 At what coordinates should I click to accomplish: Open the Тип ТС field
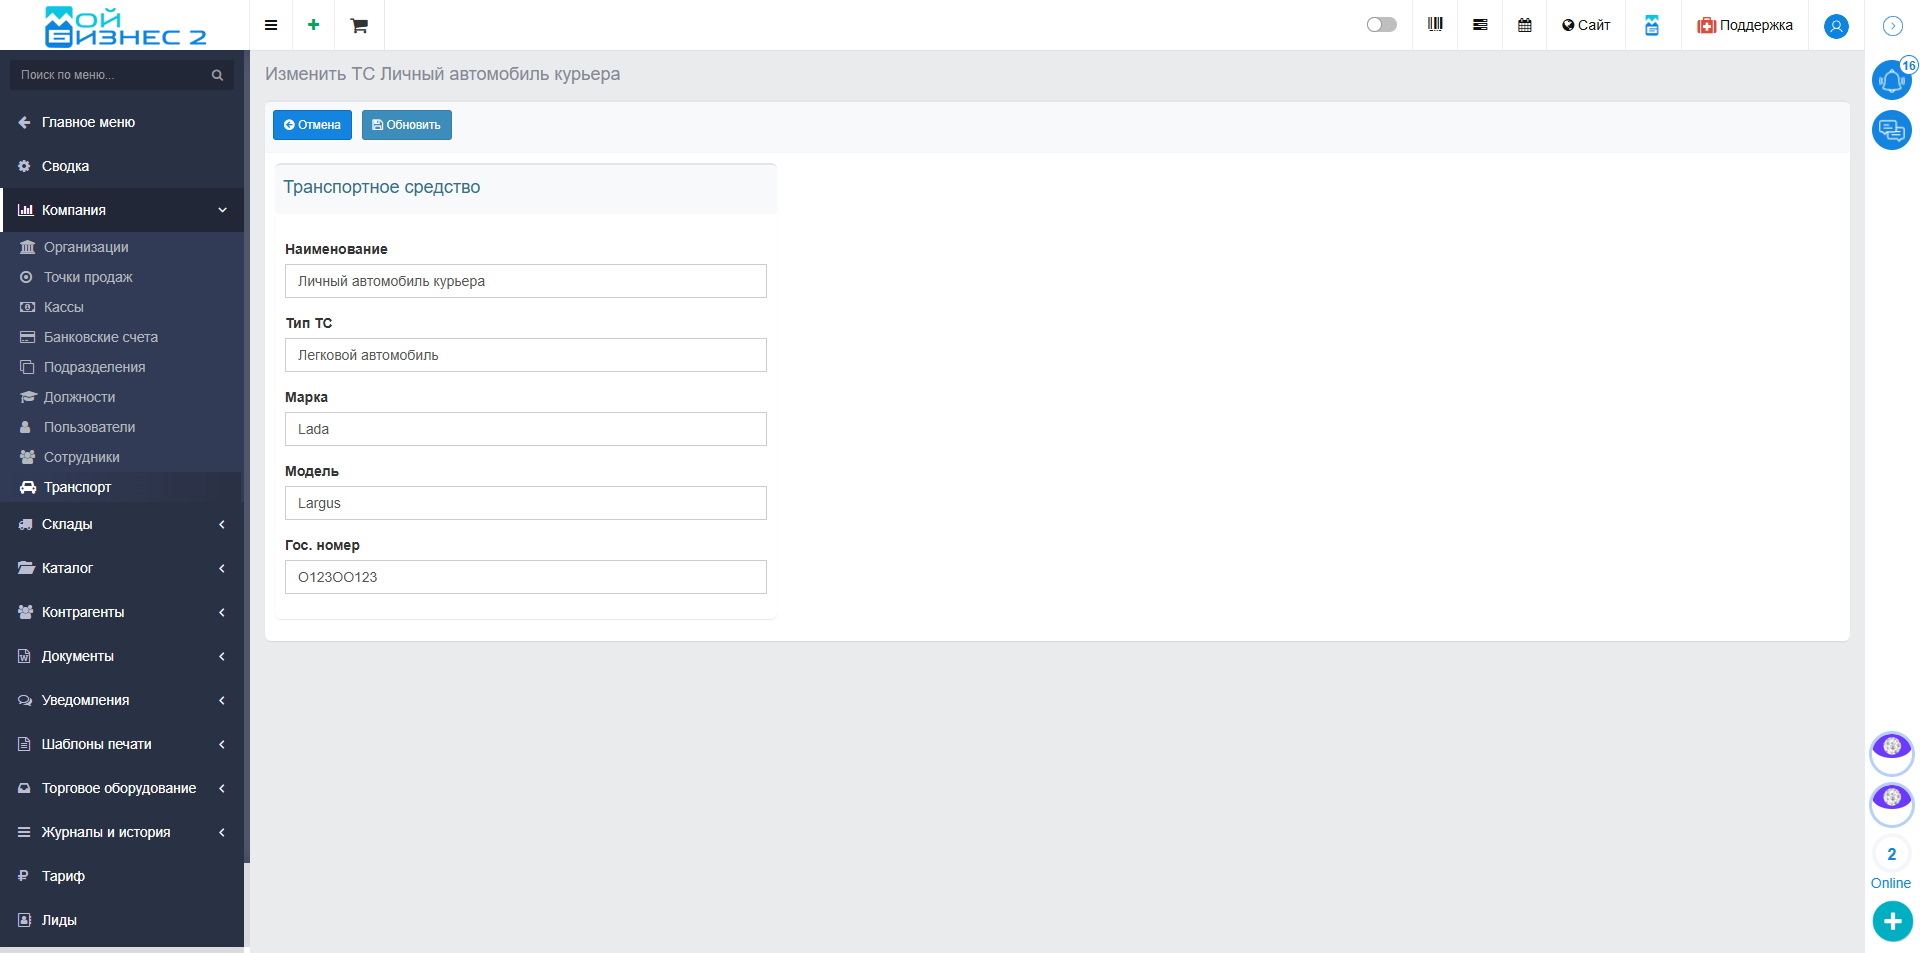(526, 355)
